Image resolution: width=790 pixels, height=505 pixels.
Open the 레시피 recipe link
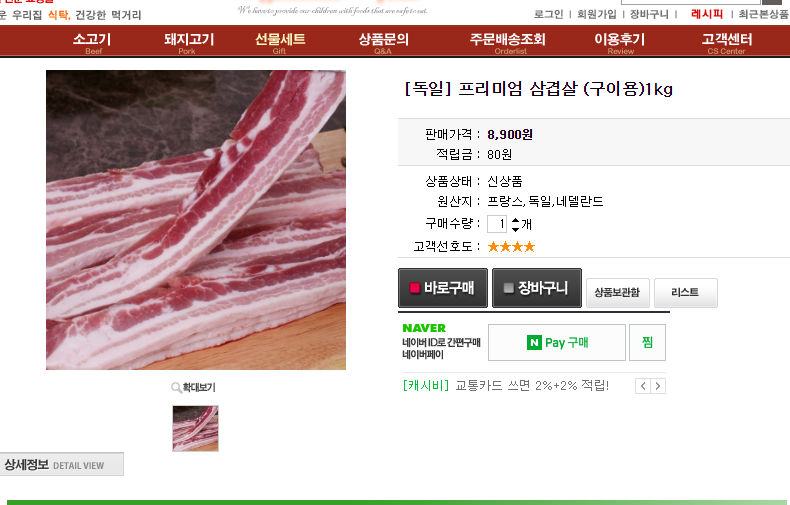coord(706,14)
